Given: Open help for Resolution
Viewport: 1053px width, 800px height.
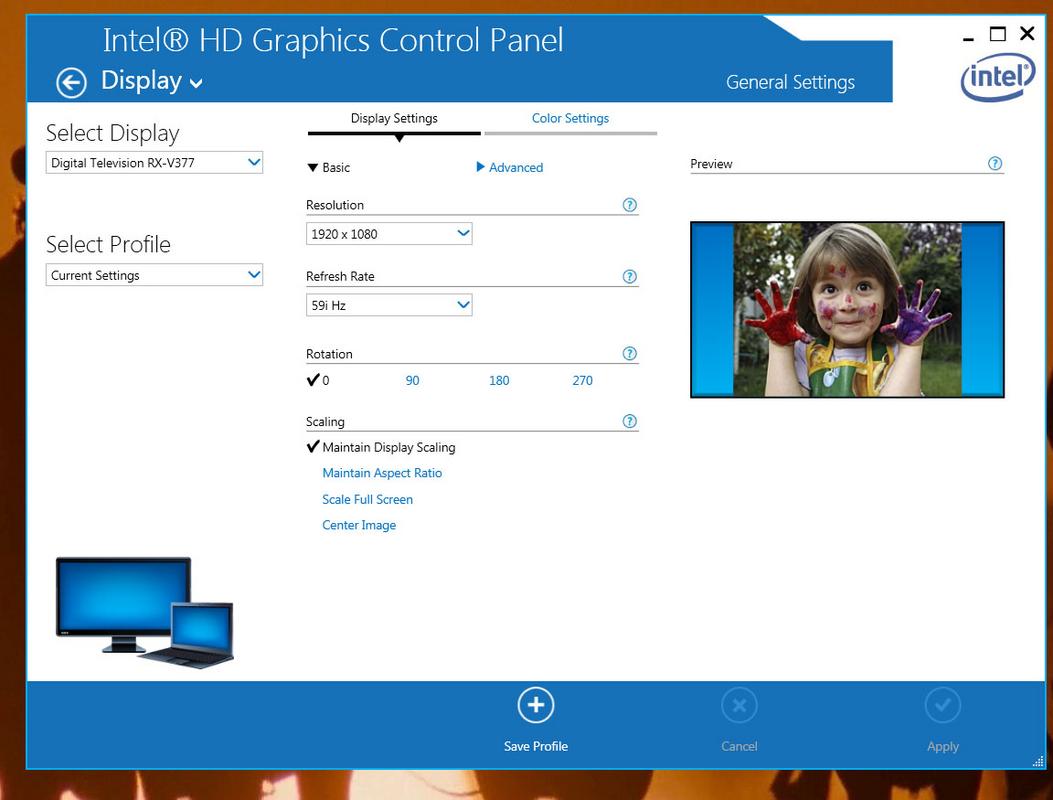Looking at the screenshot, I should point(629,205).
